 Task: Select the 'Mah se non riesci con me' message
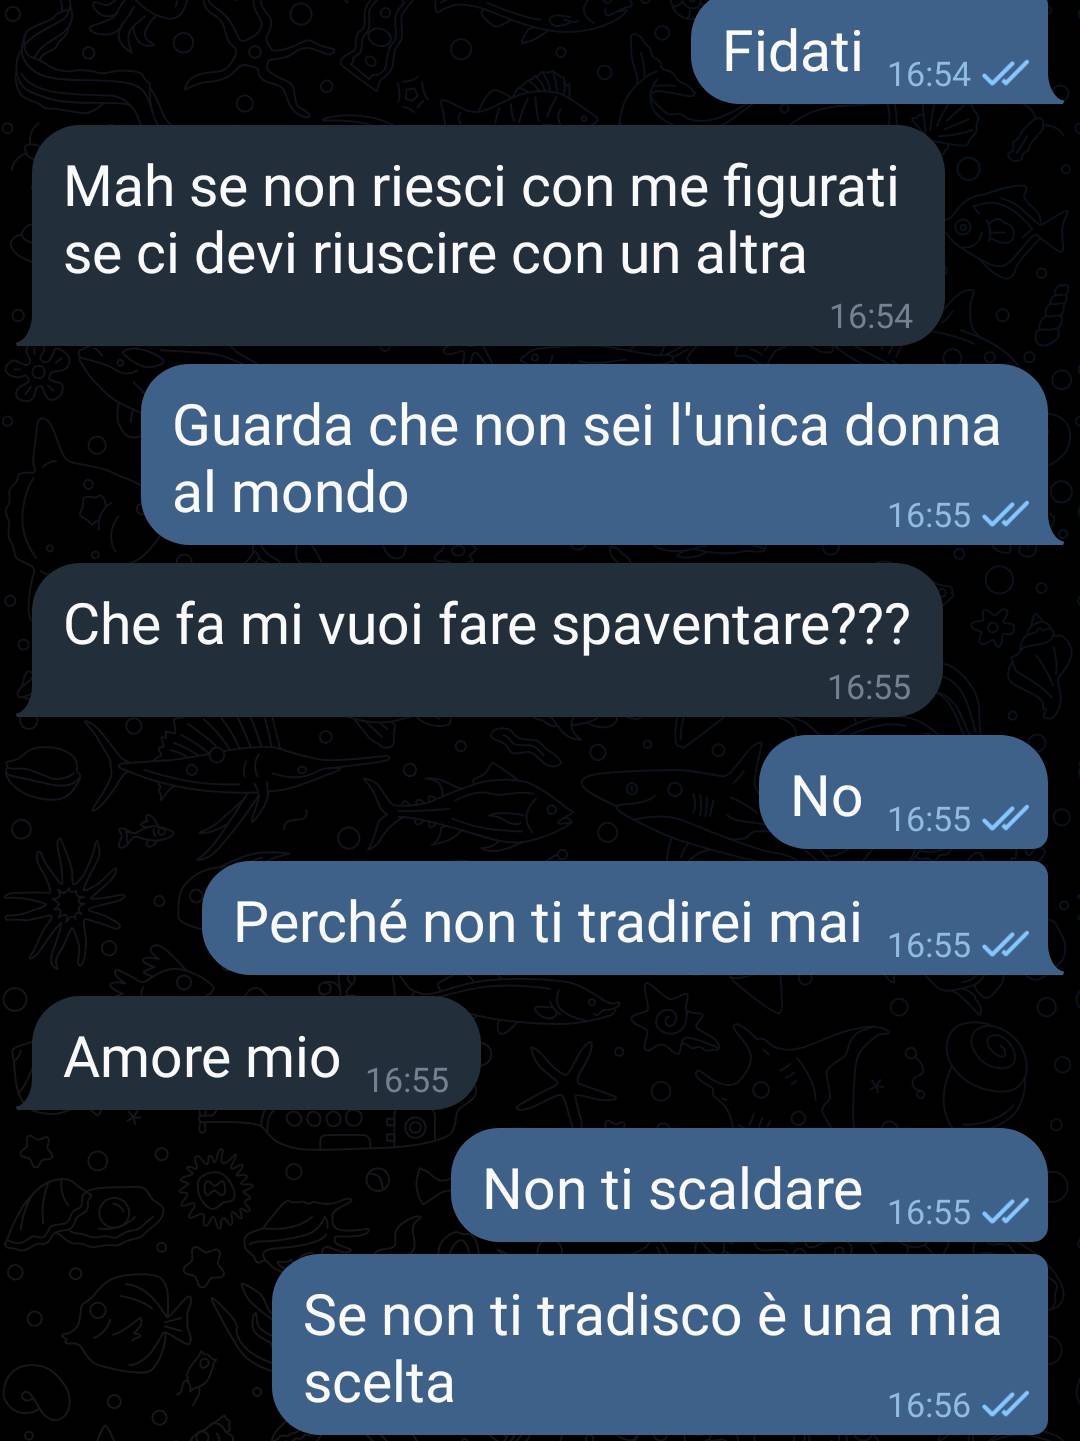click(x=481, y=236)
